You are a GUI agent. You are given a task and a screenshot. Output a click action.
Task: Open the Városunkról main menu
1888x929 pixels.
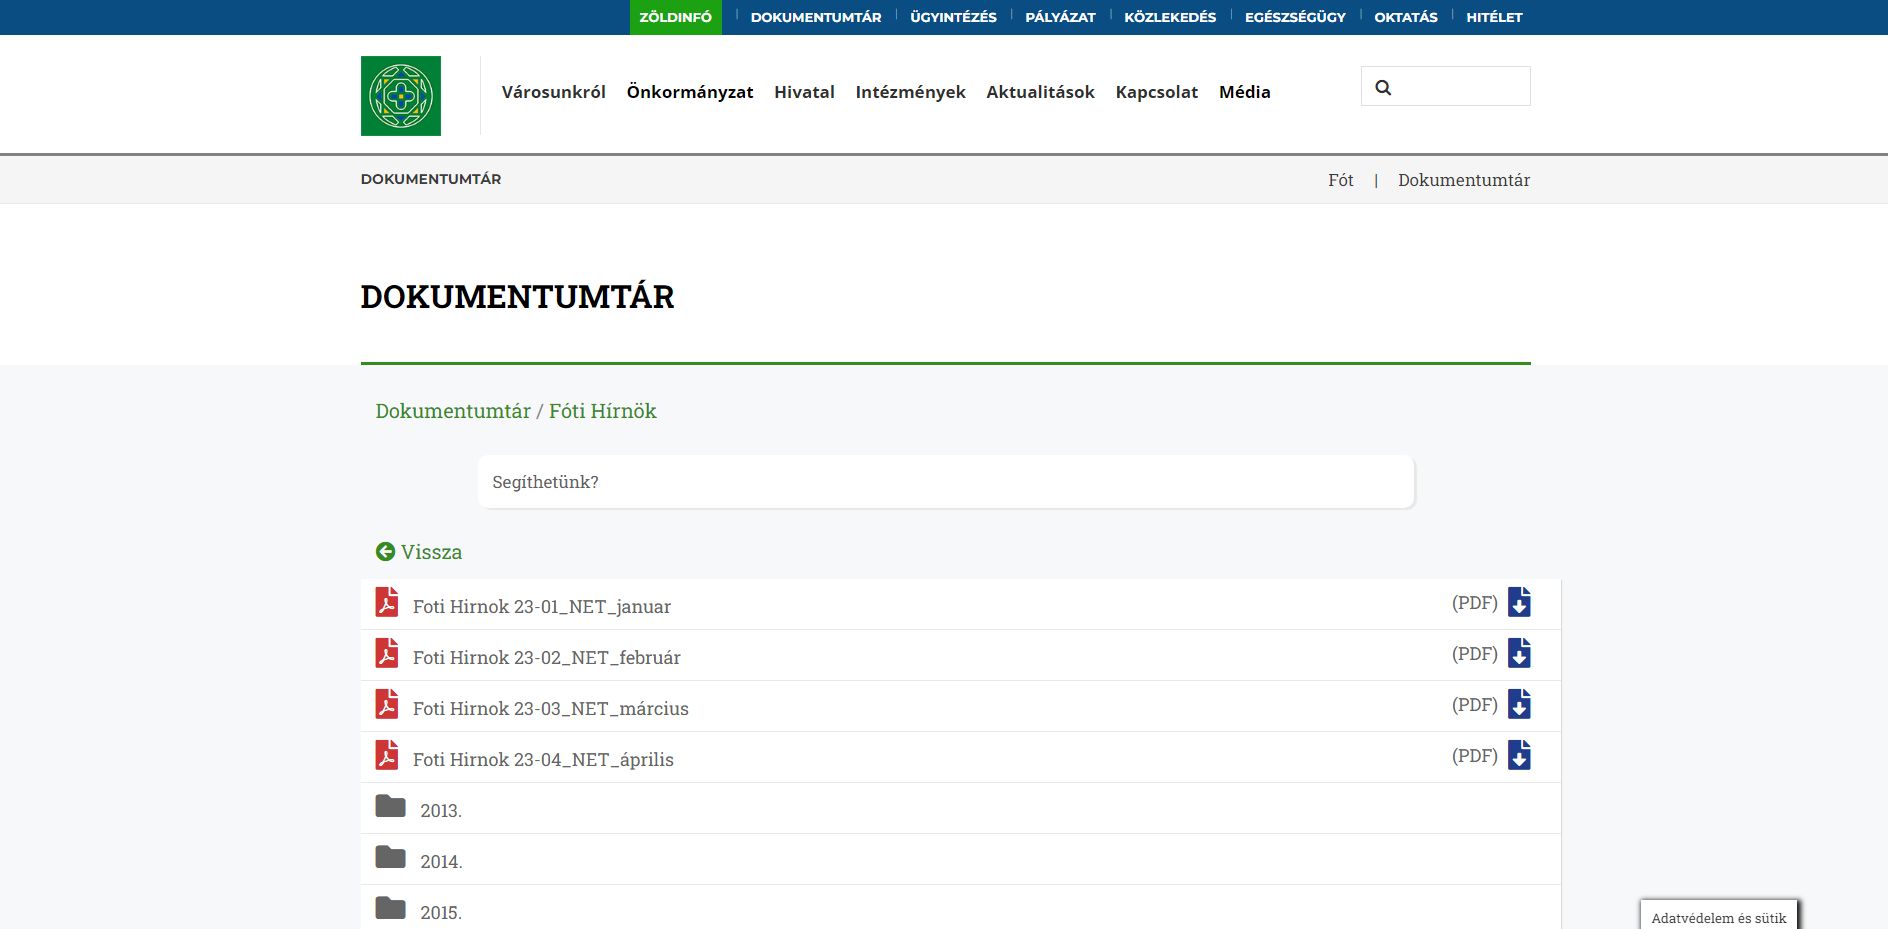[554, 92]
